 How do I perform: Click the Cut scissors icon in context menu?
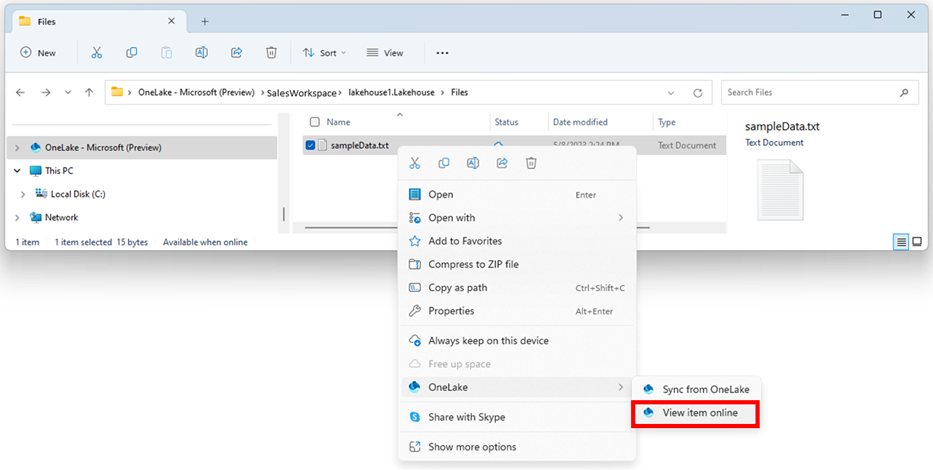click(415, 163)
